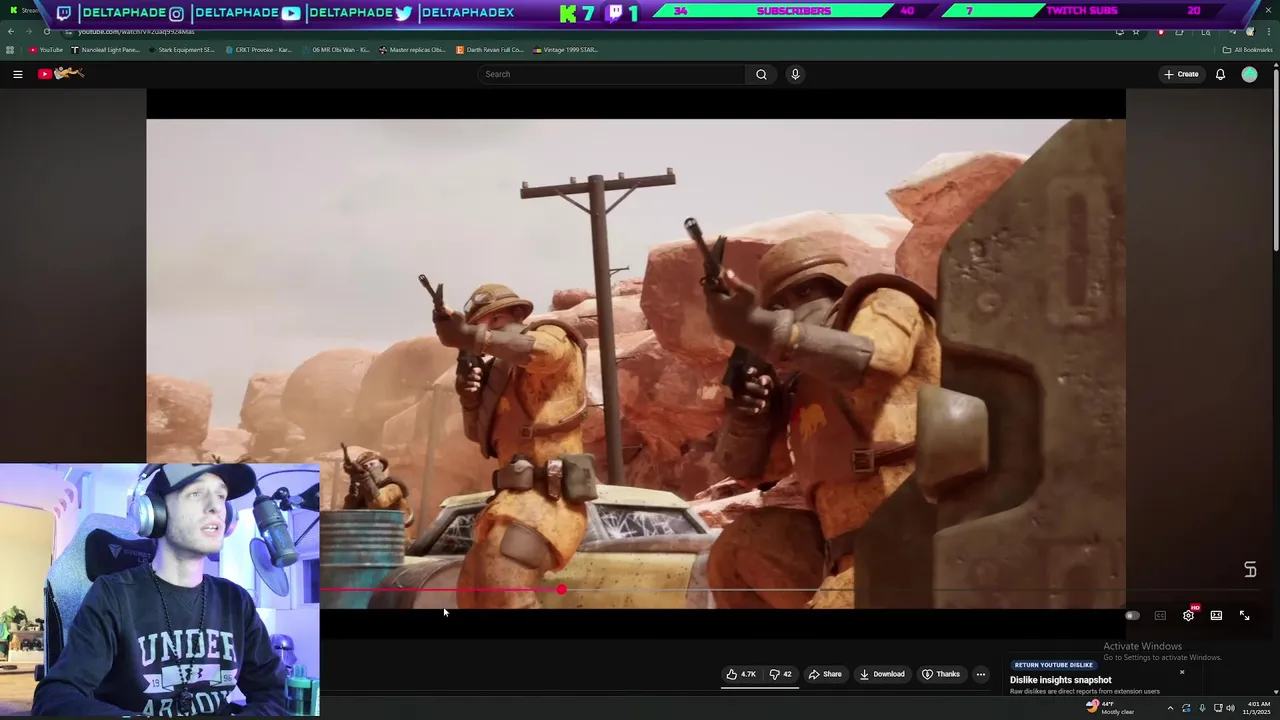Screen dimensions: 1280x720
Task: Open the CRKT Provoke bookmark
Action: click(258, 50)
